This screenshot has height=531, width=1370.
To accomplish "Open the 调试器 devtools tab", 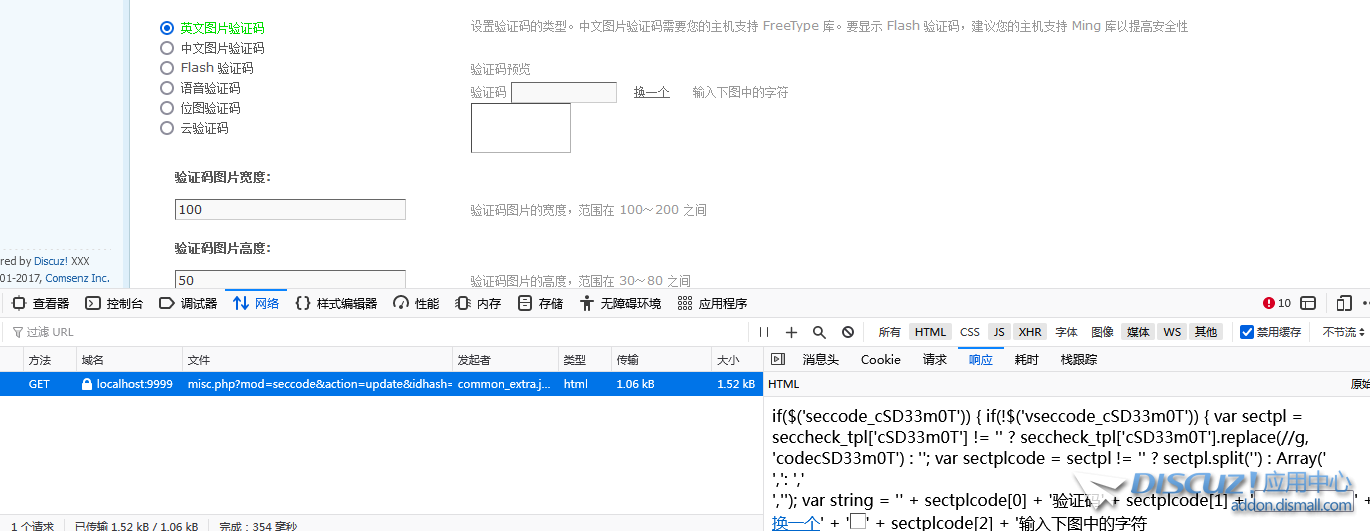I will [188, 303].
